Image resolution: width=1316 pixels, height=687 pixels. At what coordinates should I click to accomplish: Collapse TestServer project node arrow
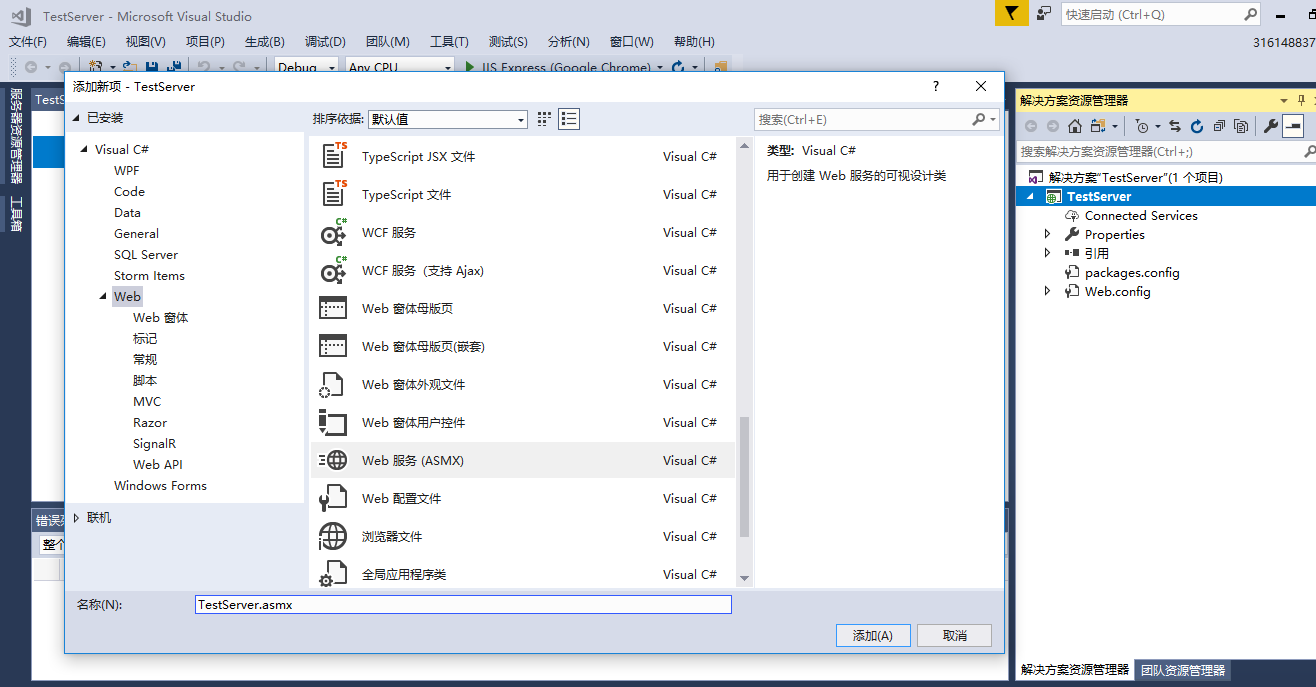[1031, 197]
